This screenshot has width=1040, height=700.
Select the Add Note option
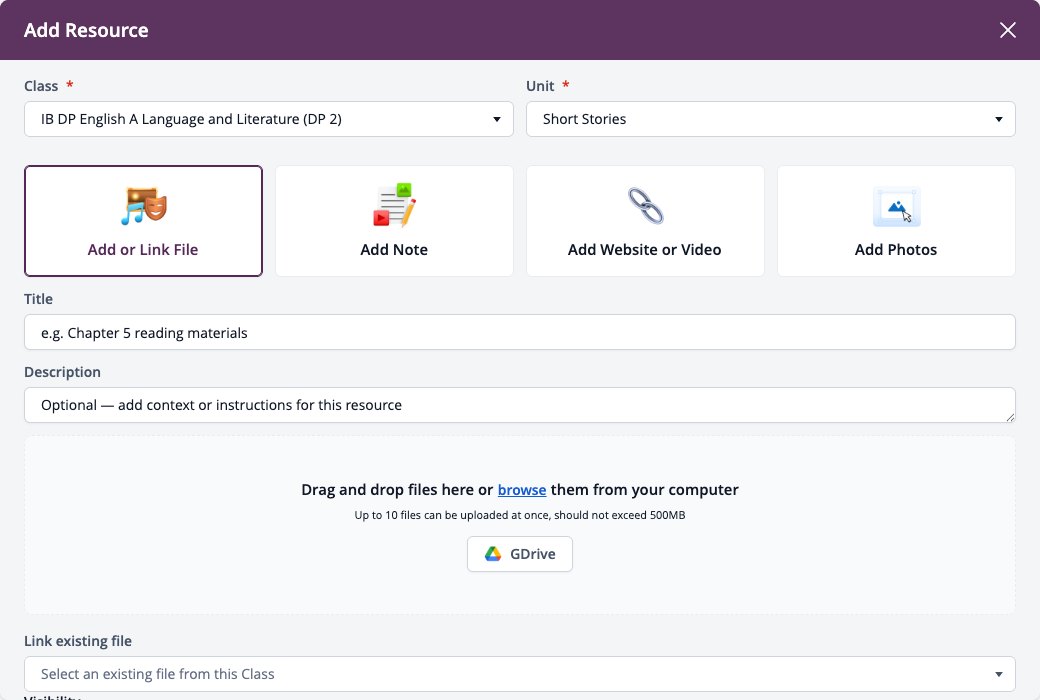394,221
